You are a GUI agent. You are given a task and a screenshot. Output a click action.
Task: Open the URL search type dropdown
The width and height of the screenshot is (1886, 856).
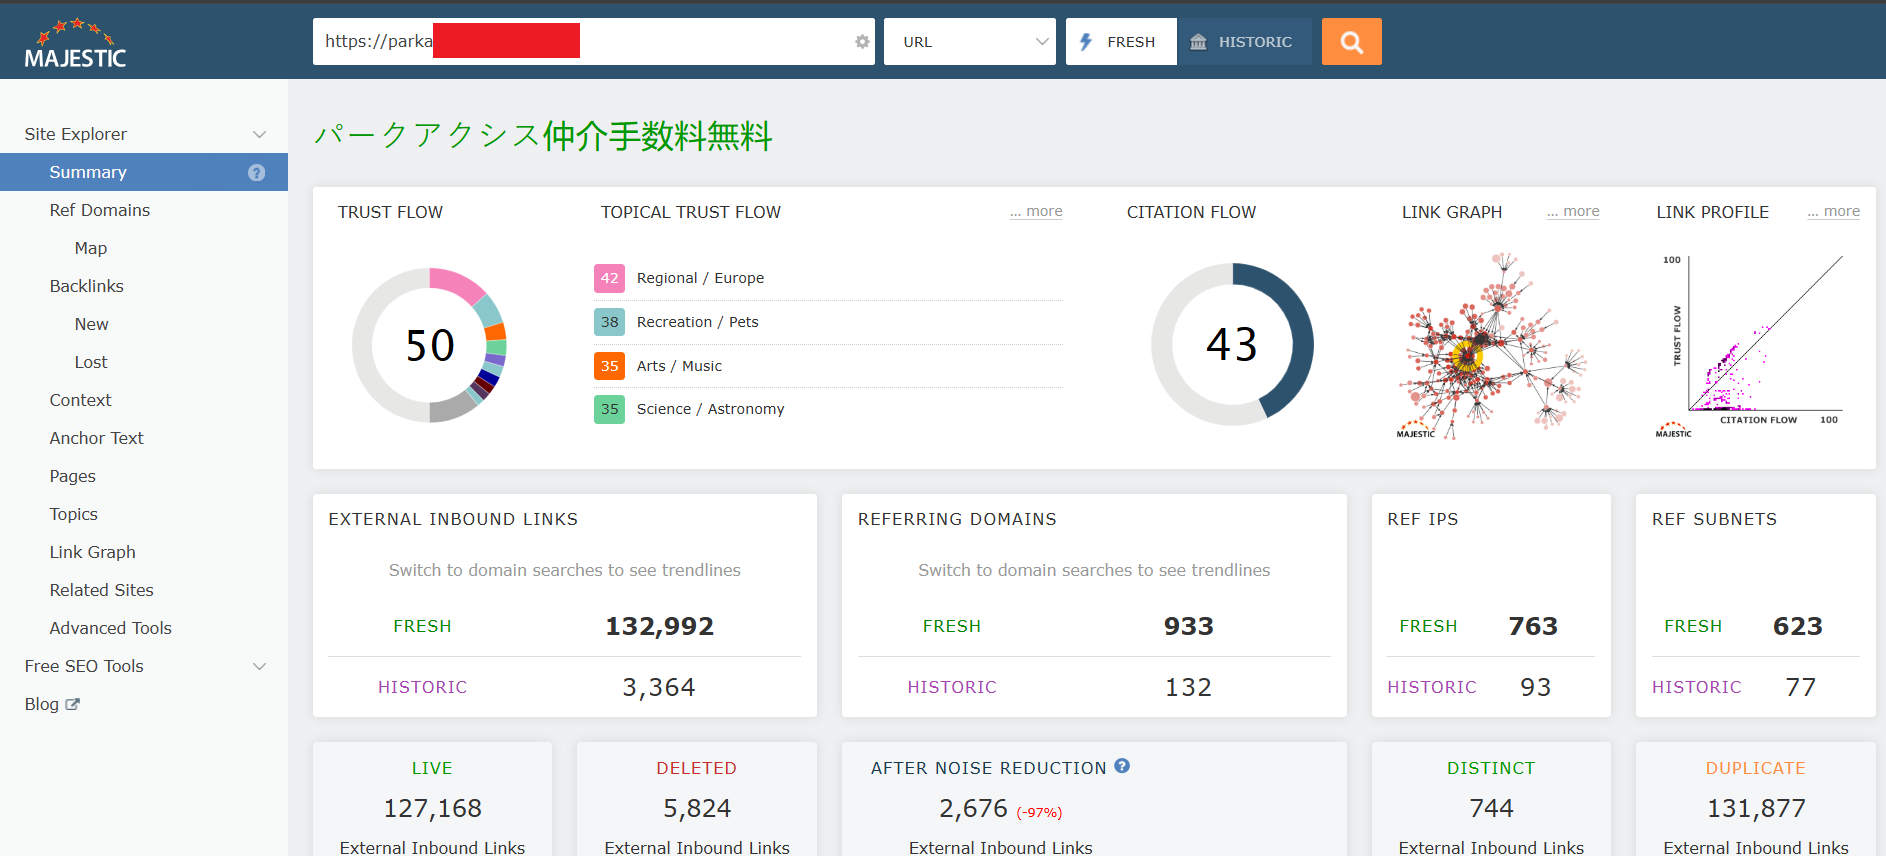(969, 42)
